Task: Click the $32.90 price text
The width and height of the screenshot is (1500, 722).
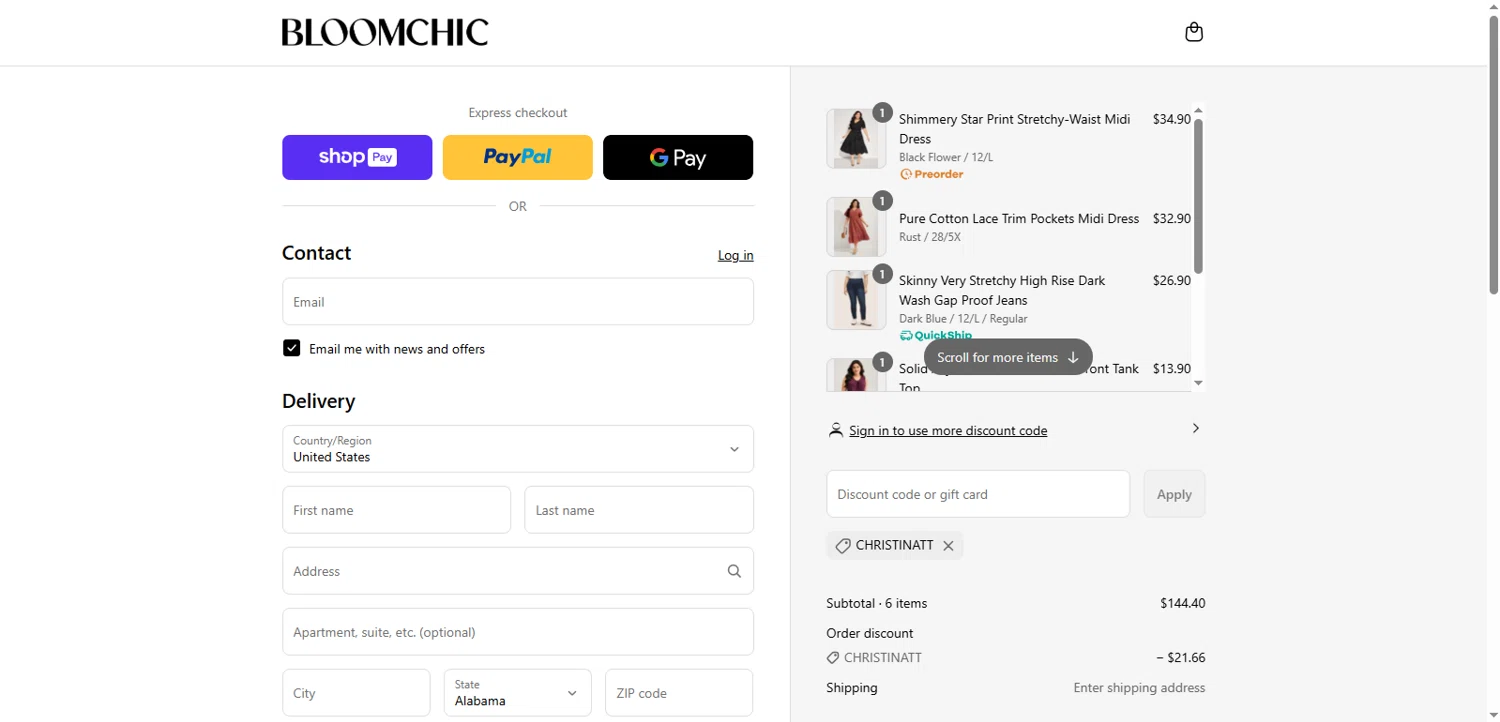Action: 1172,218
